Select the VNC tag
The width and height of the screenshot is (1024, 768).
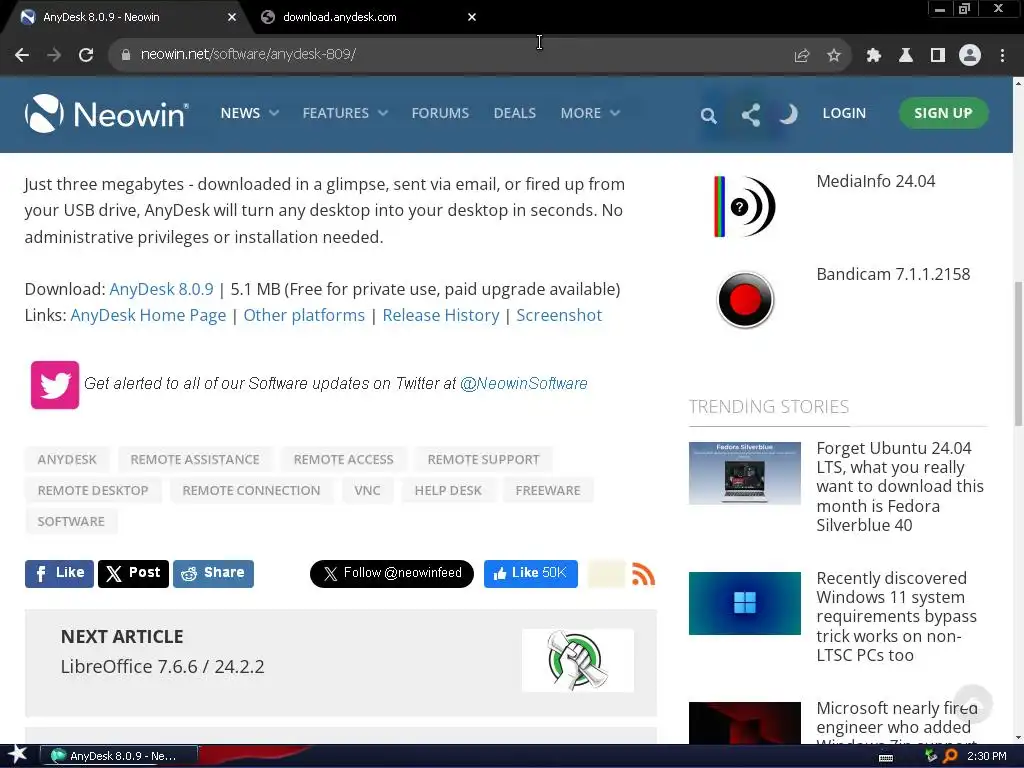367,490
